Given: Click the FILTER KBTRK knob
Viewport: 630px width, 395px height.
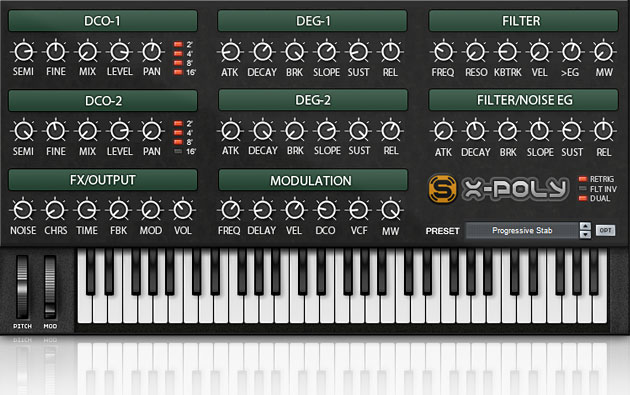Looking at the screenshot, I should pos(507,52).
